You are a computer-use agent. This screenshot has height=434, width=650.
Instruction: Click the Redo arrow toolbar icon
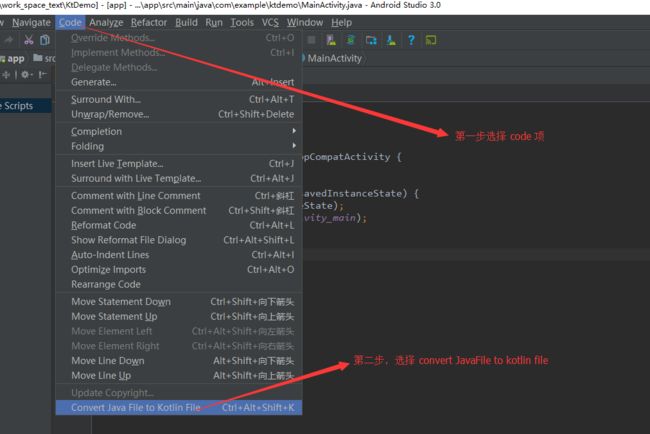click(9, 40)
